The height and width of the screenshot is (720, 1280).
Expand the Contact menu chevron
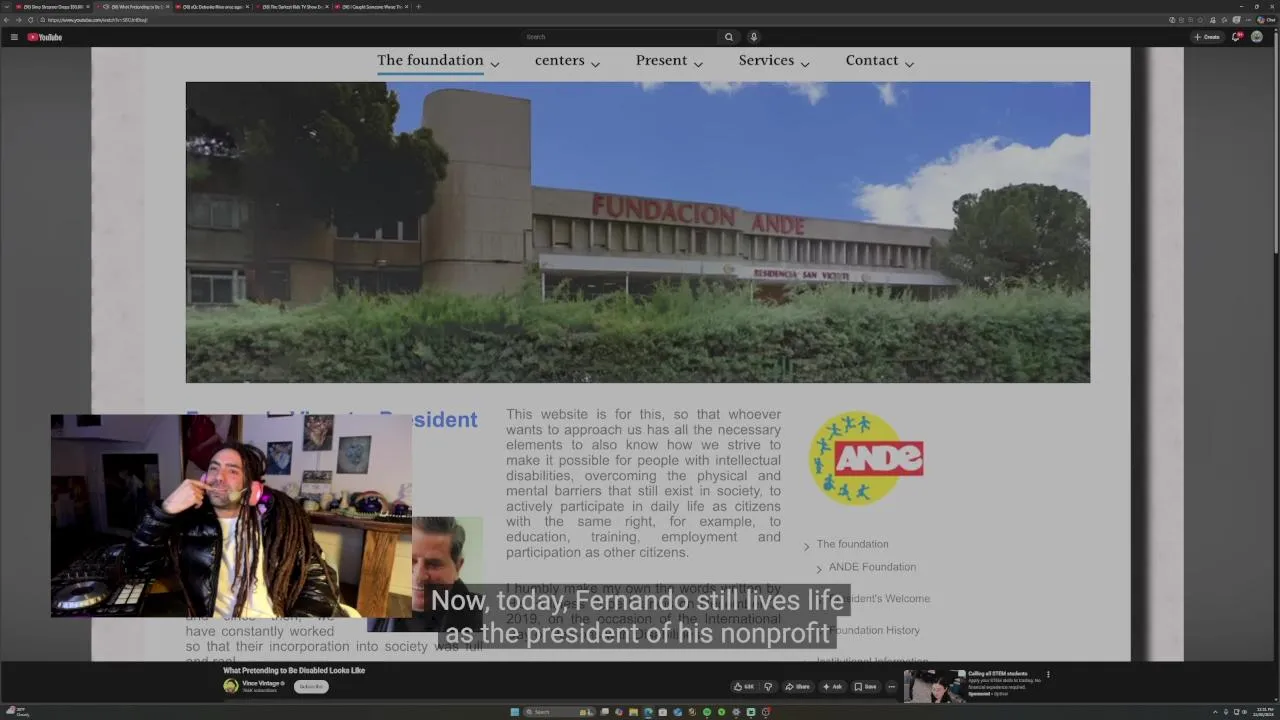[x=909, y=64]
